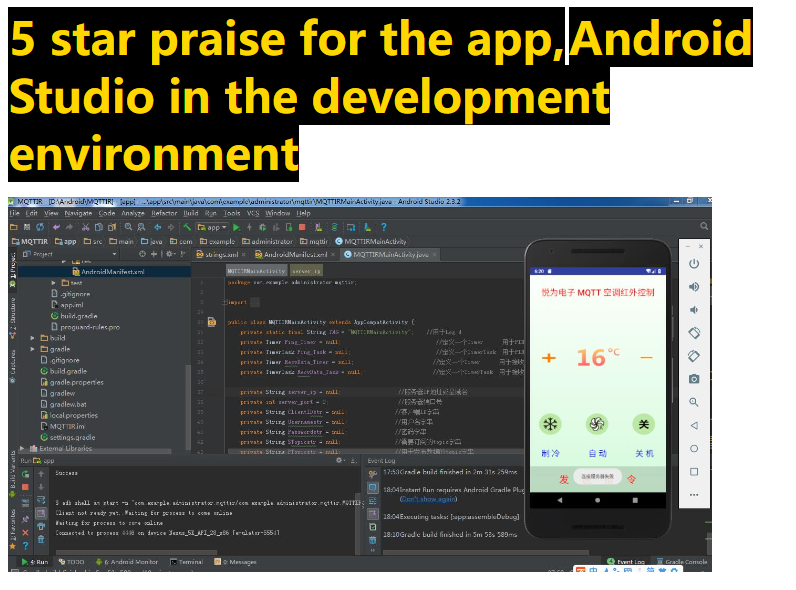
Task: Open the TODO tool window tab
Action: [71, 562]
